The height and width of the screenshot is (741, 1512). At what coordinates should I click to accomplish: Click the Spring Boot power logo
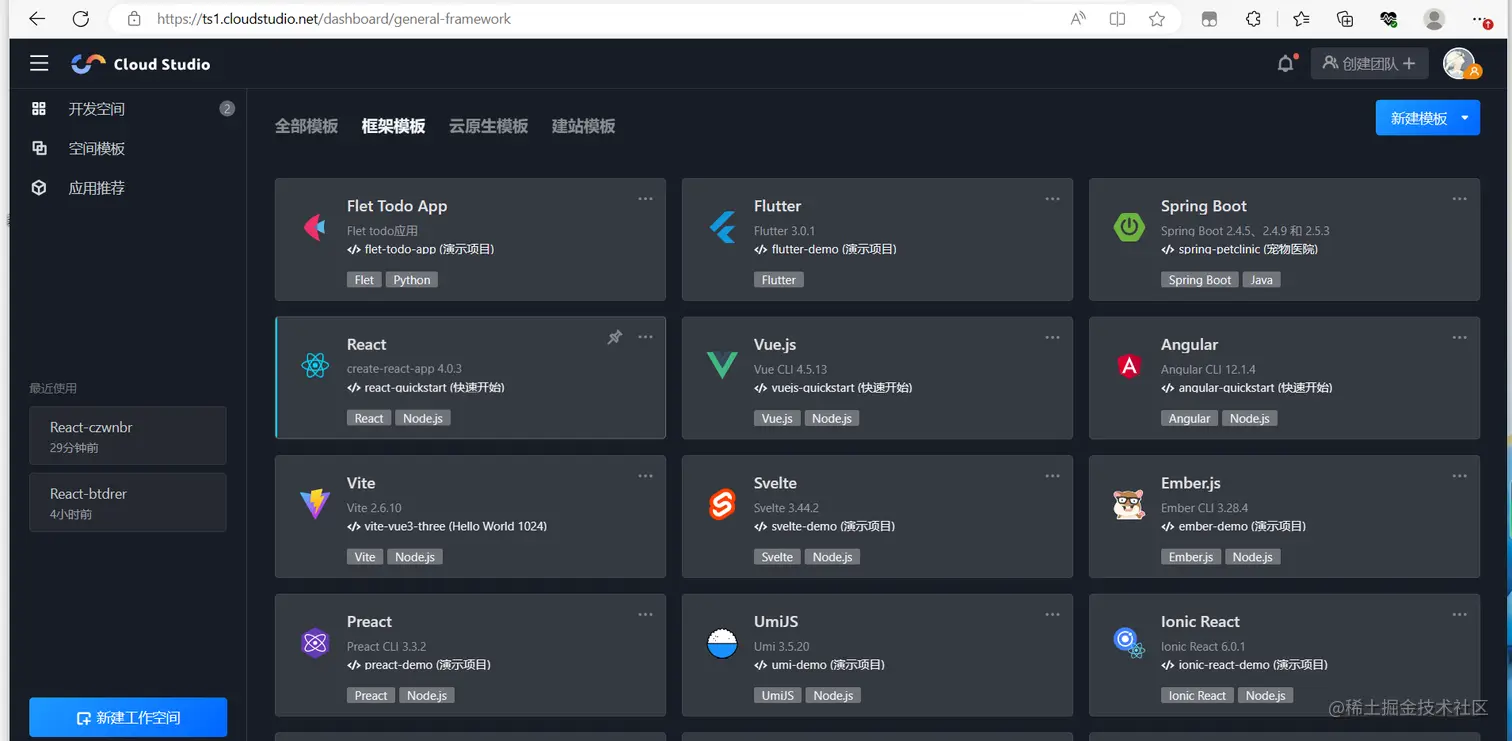[1129, 227]
